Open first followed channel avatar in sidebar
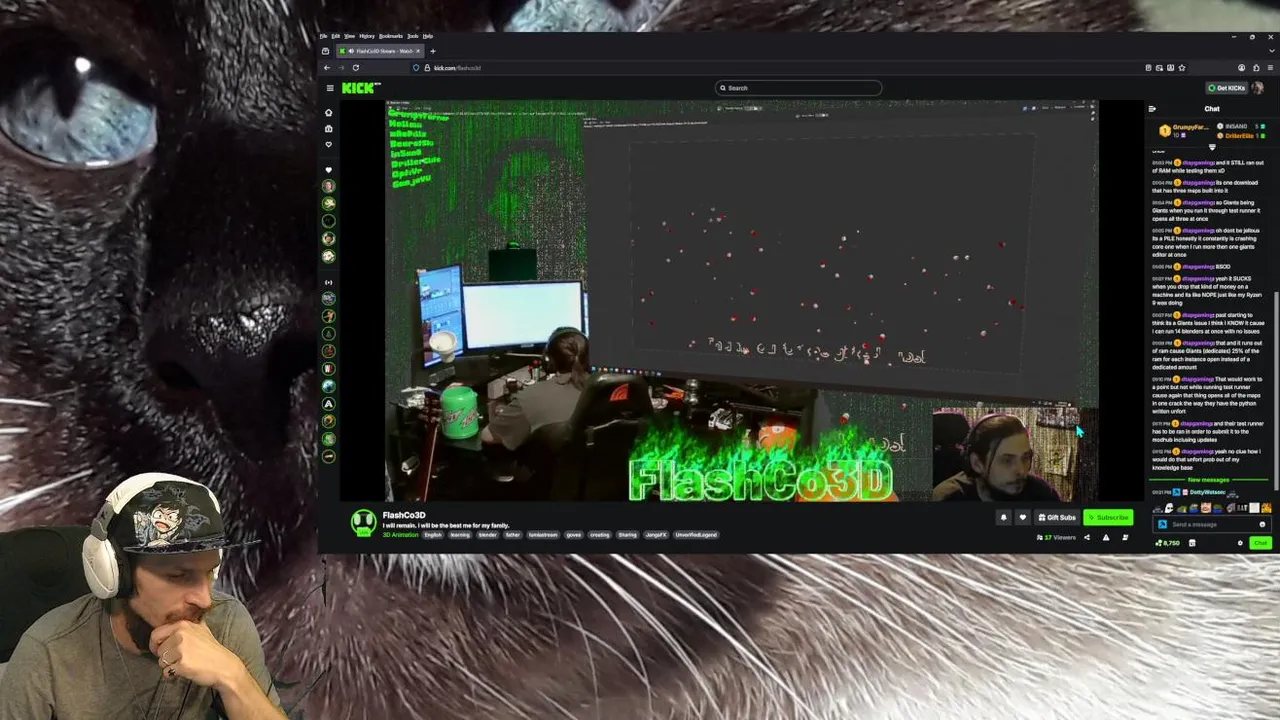The image size is (1280, 720). point(328,186)
